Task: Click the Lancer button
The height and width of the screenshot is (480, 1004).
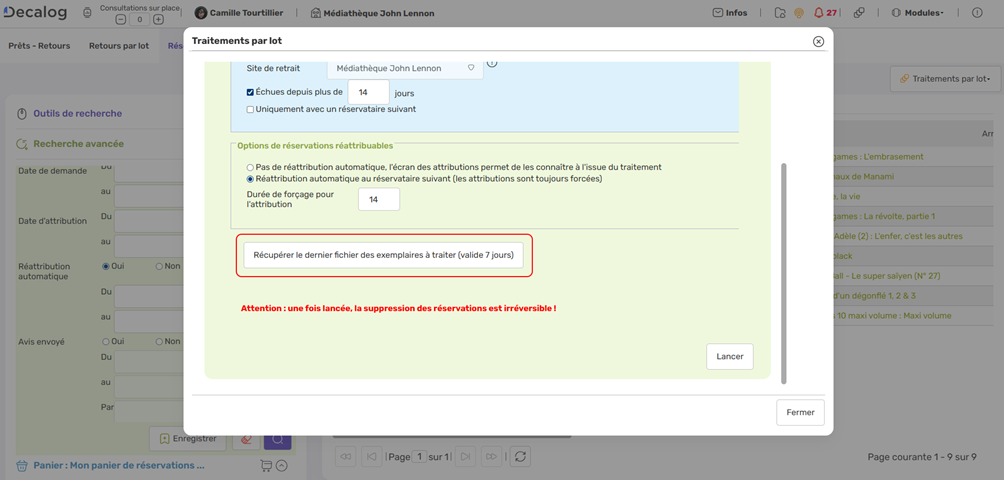Action: [729, 357]
